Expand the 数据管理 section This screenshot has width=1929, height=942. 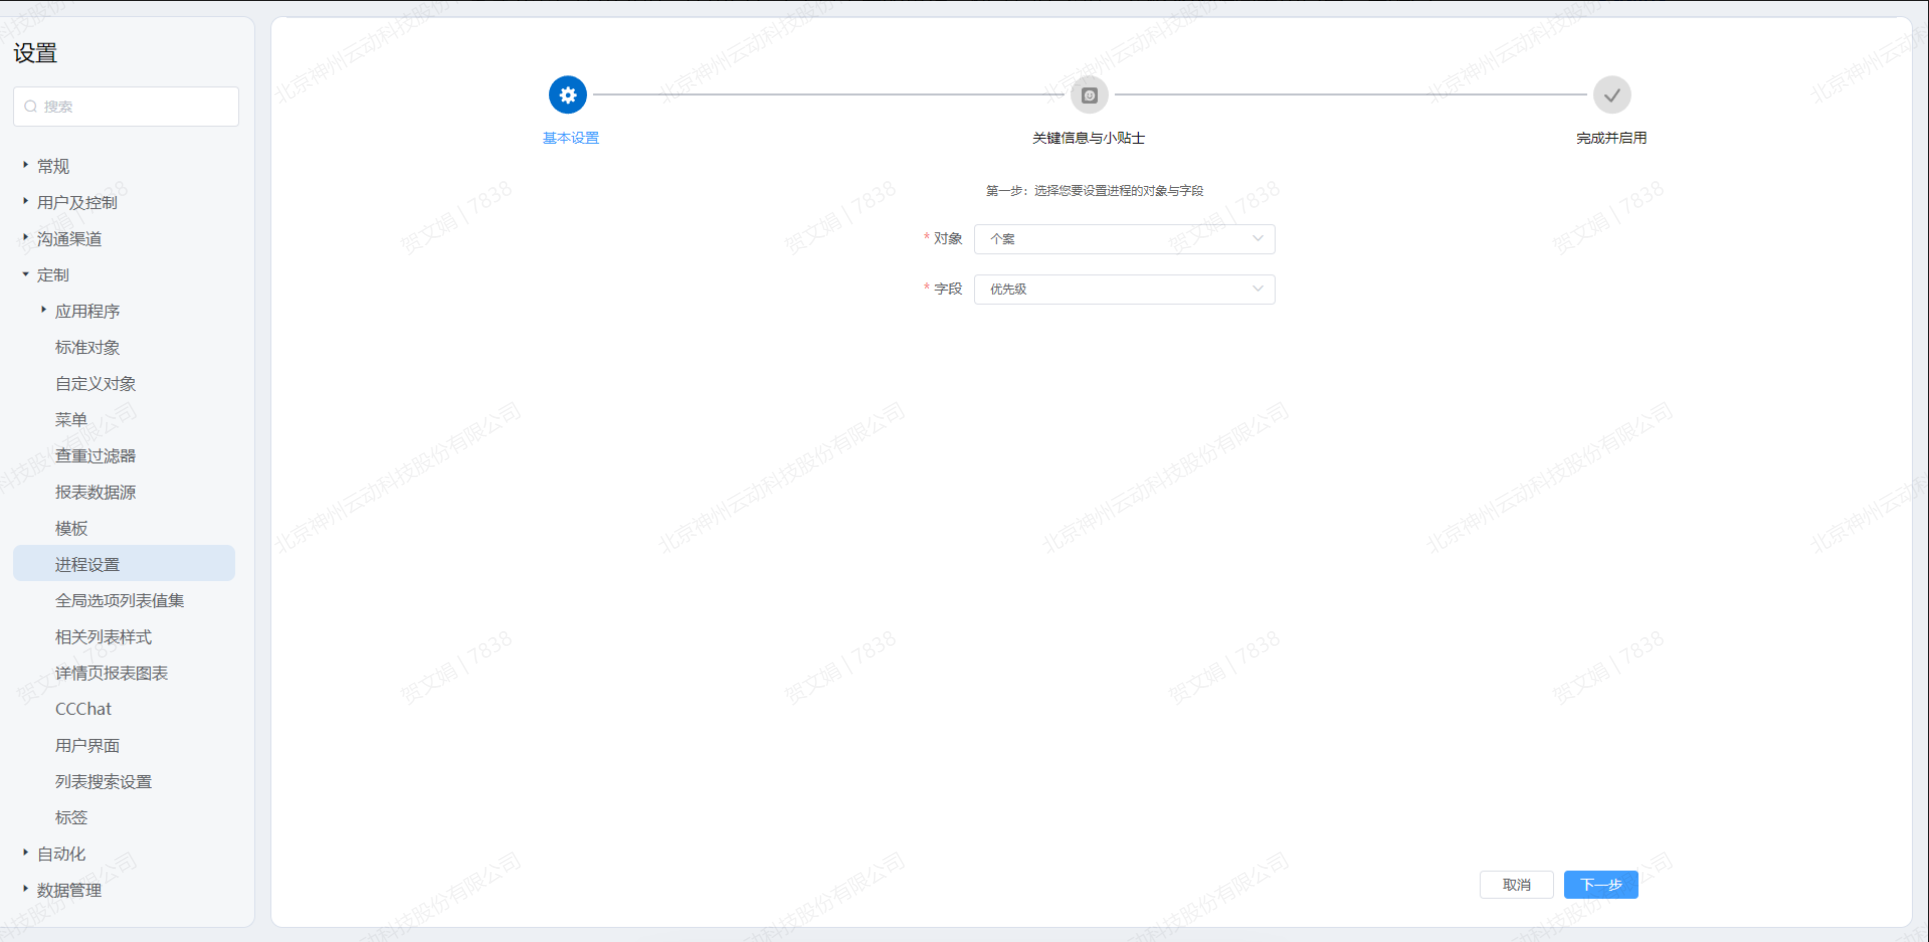point(26,889)
